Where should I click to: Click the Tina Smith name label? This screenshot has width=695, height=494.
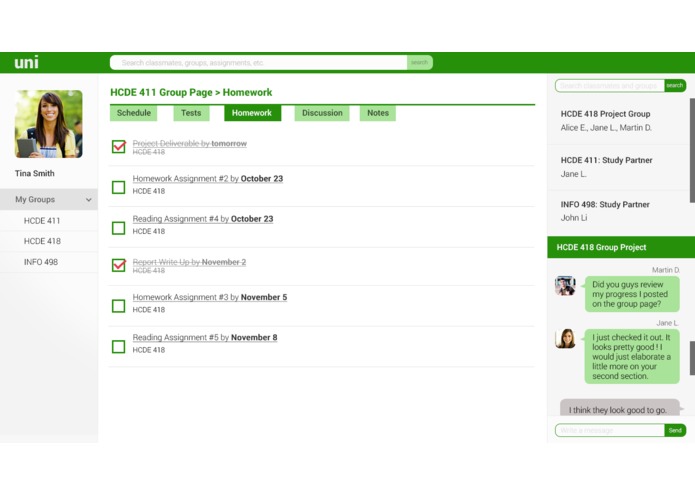[x=35, y=173]
